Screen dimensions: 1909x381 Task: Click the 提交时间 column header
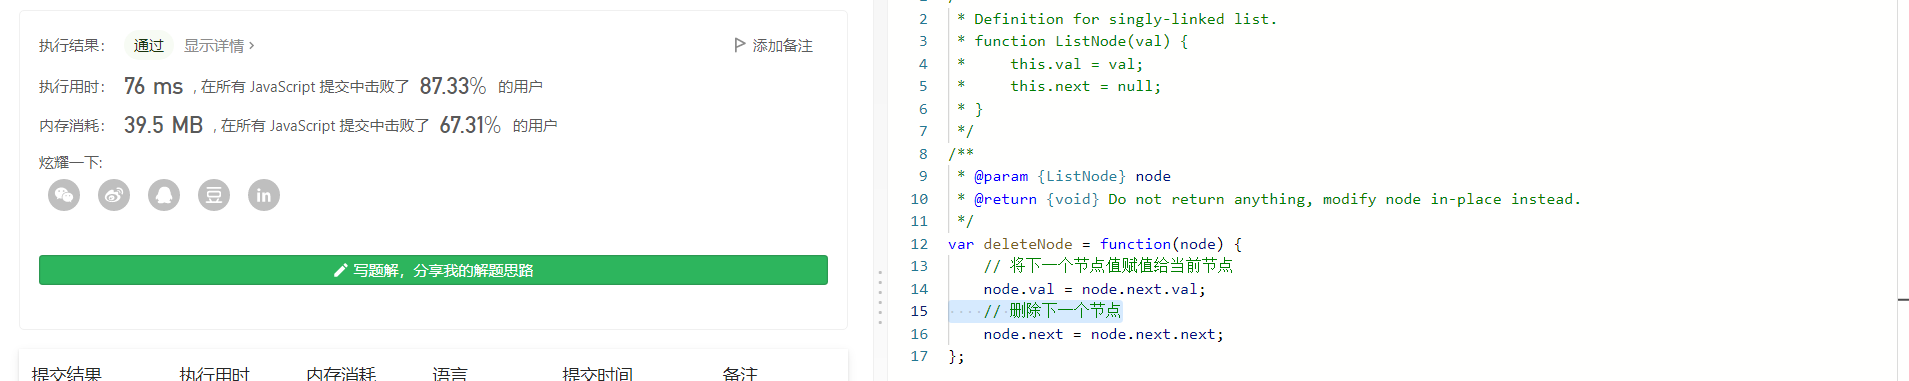coord(597,374)
